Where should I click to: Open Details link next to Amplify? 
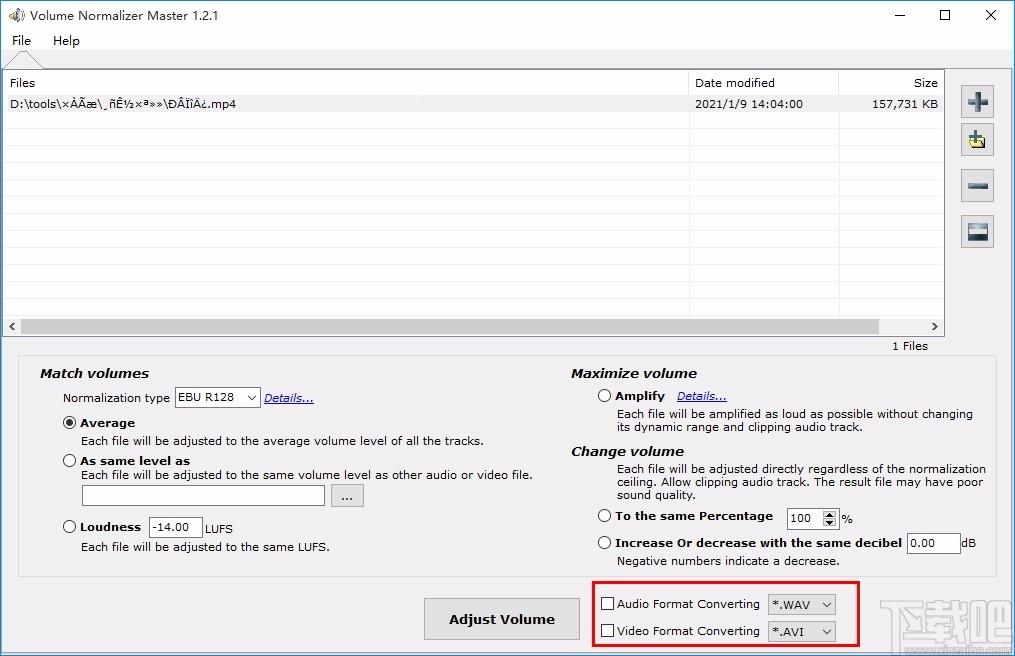click(x=702, y=396)
